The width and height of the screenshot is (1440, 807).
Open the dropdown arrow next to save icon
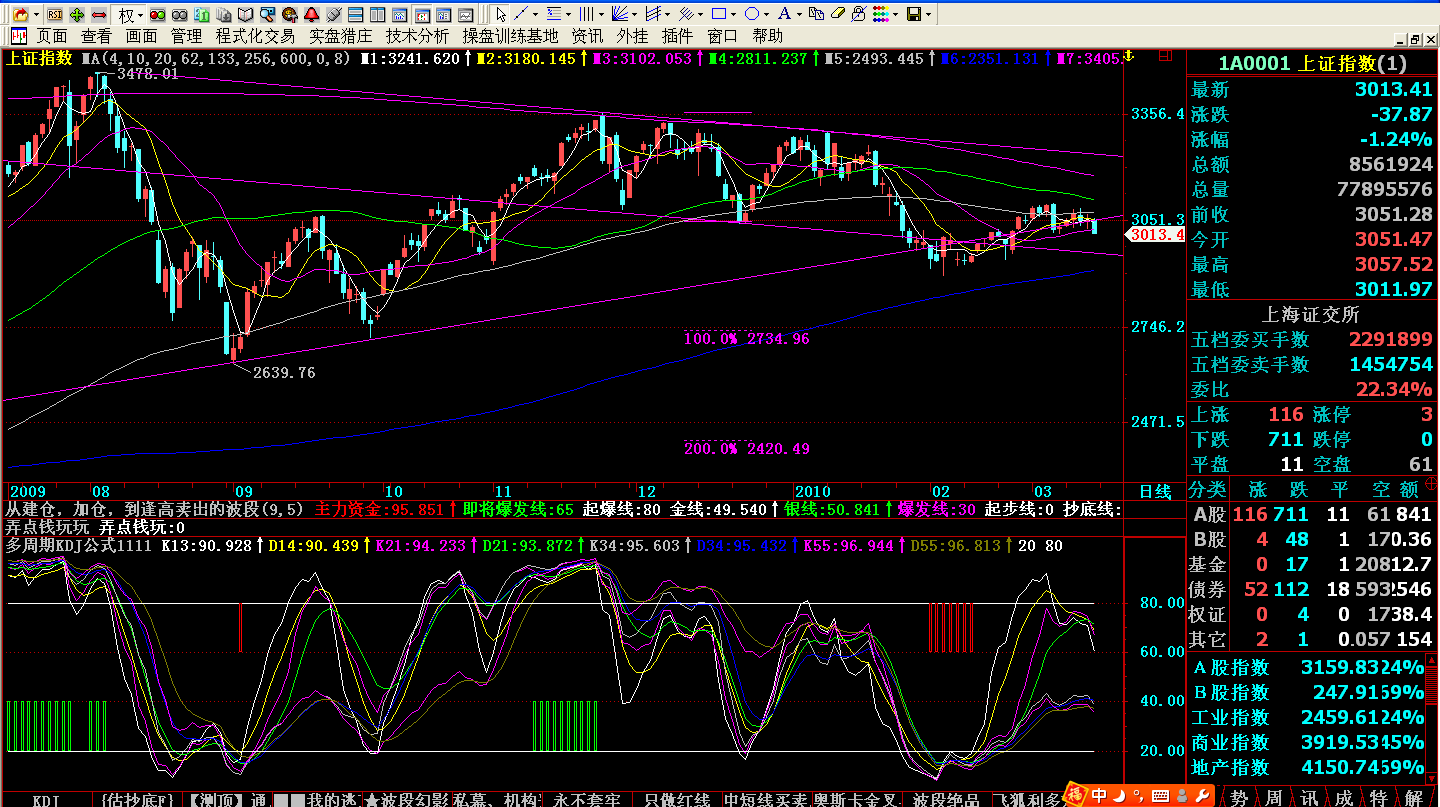[x=928, y=14]
